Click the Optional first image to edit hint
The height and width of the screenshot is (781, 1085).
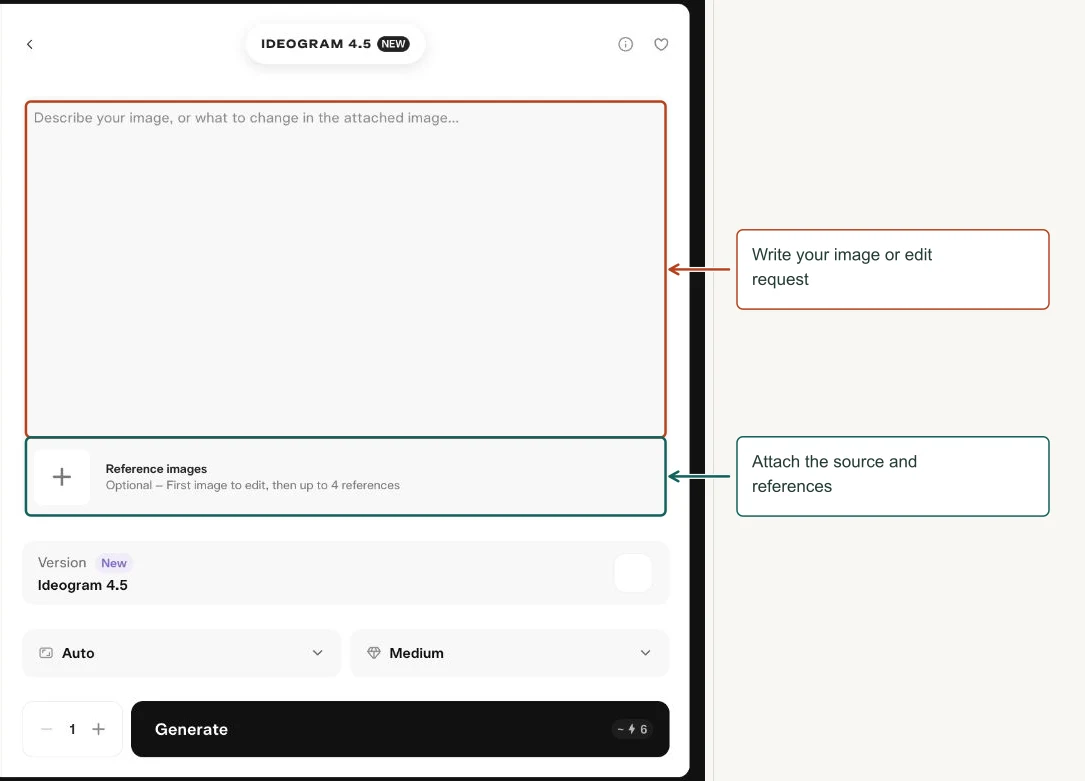tap(253, 486)
